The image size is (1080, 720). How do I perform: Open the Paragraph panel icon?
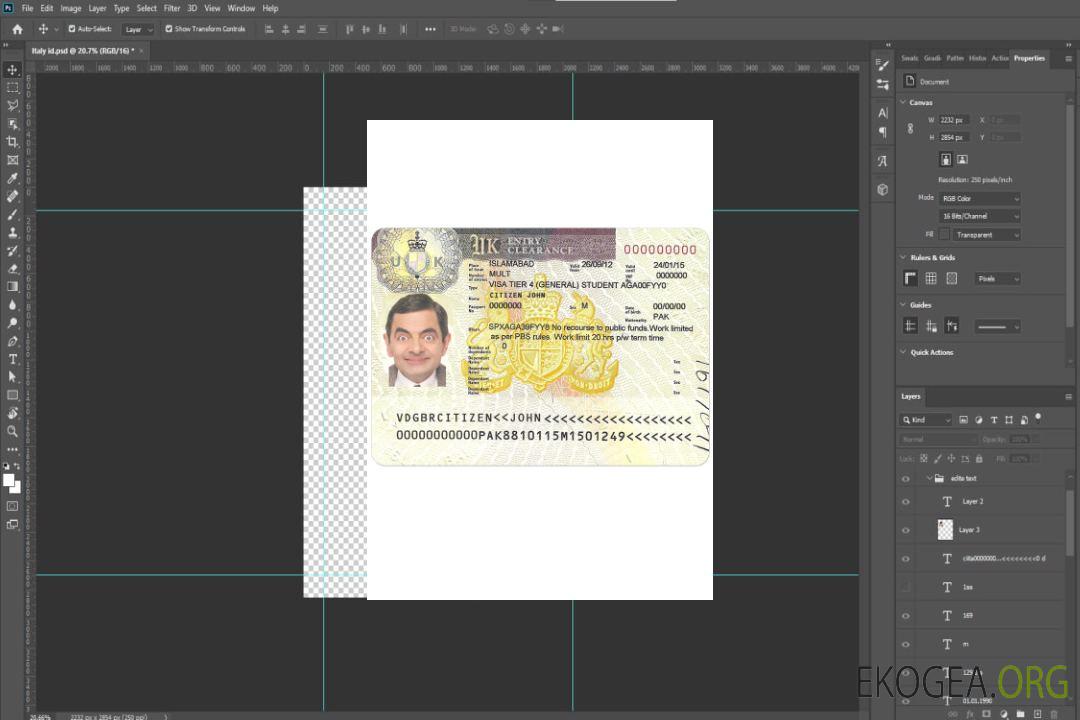(x=882, y=132)
